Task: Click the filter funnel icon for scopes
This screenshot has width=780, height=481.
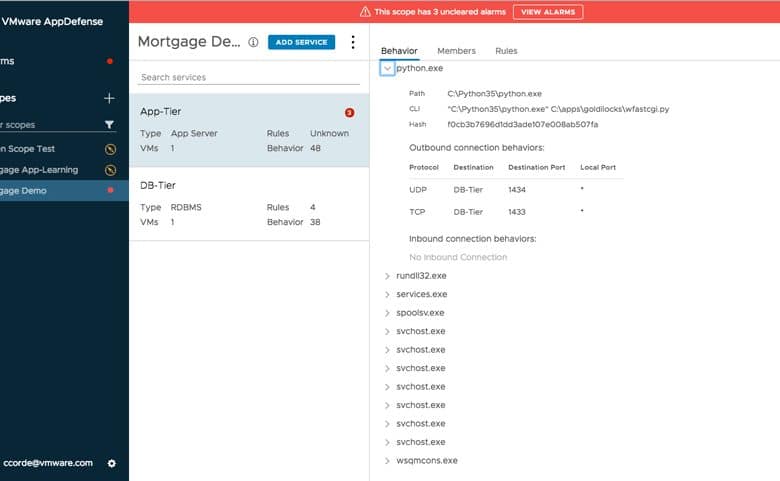Action: [109, 124]
